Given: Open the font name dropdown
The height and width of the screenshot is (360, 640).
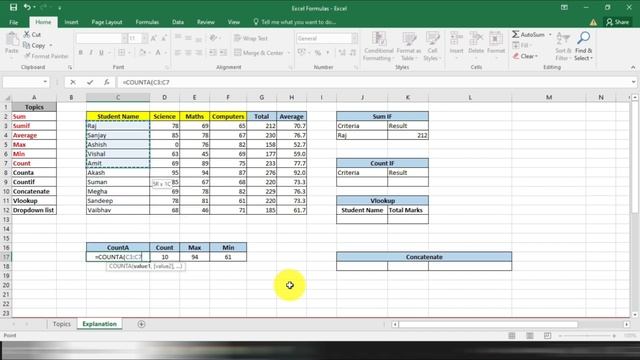Looking at the screenshot, I should click(124, 38).
